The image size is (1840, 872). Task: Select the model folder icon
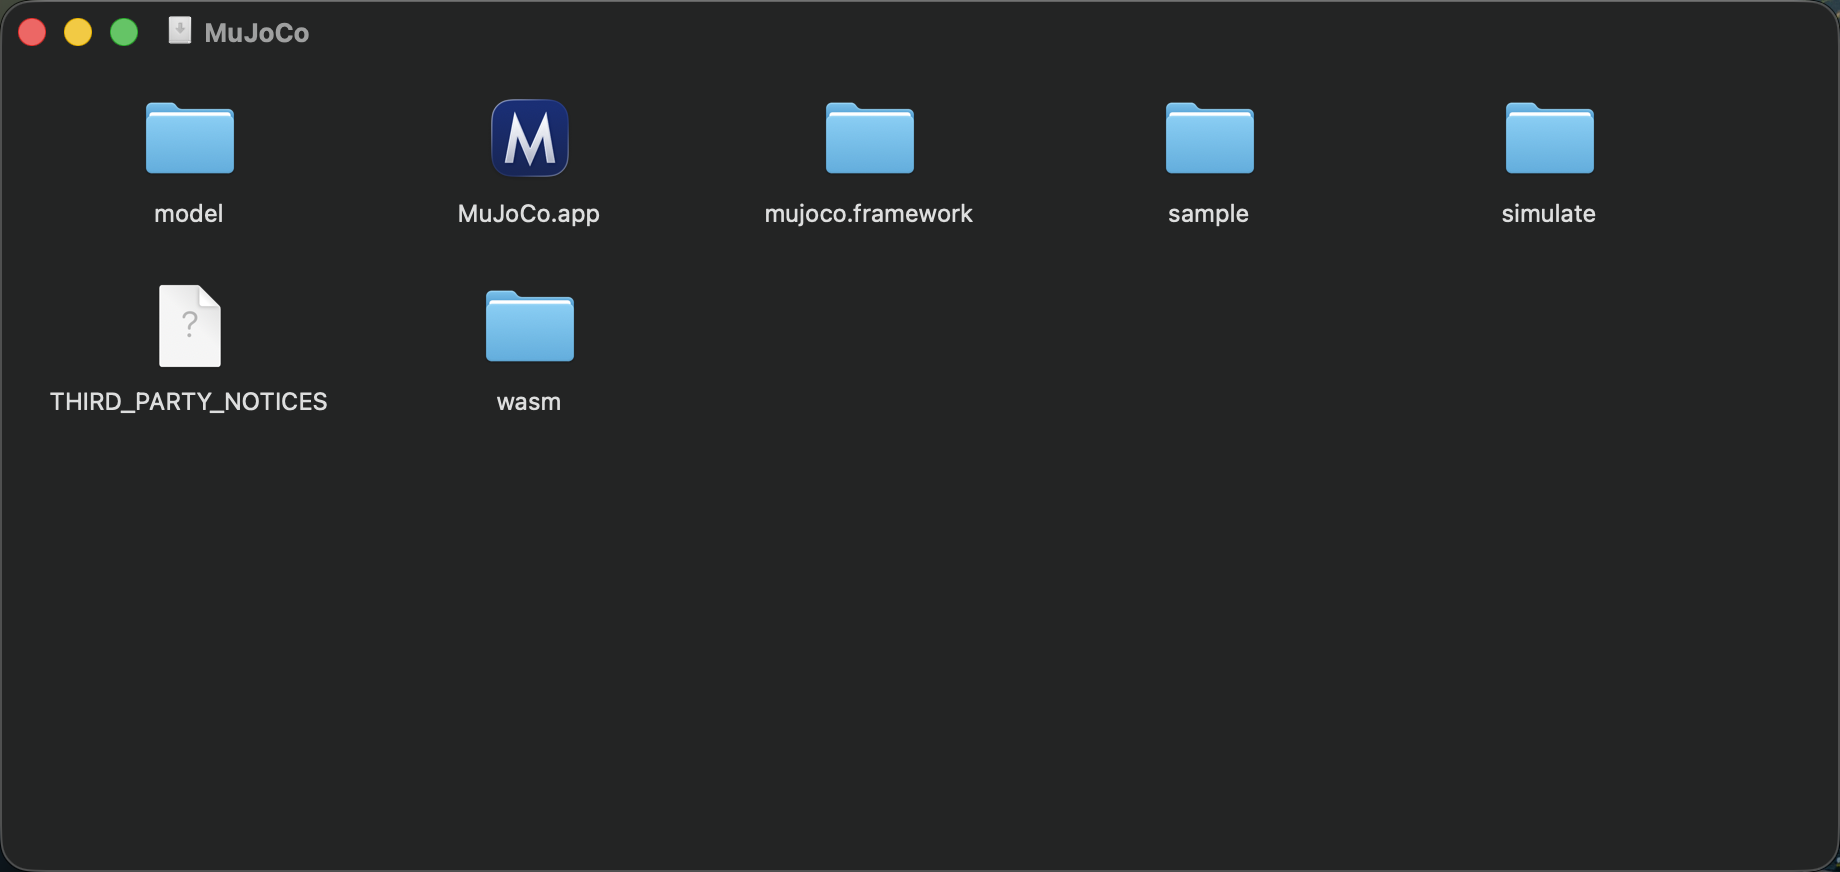pos(189,138)
